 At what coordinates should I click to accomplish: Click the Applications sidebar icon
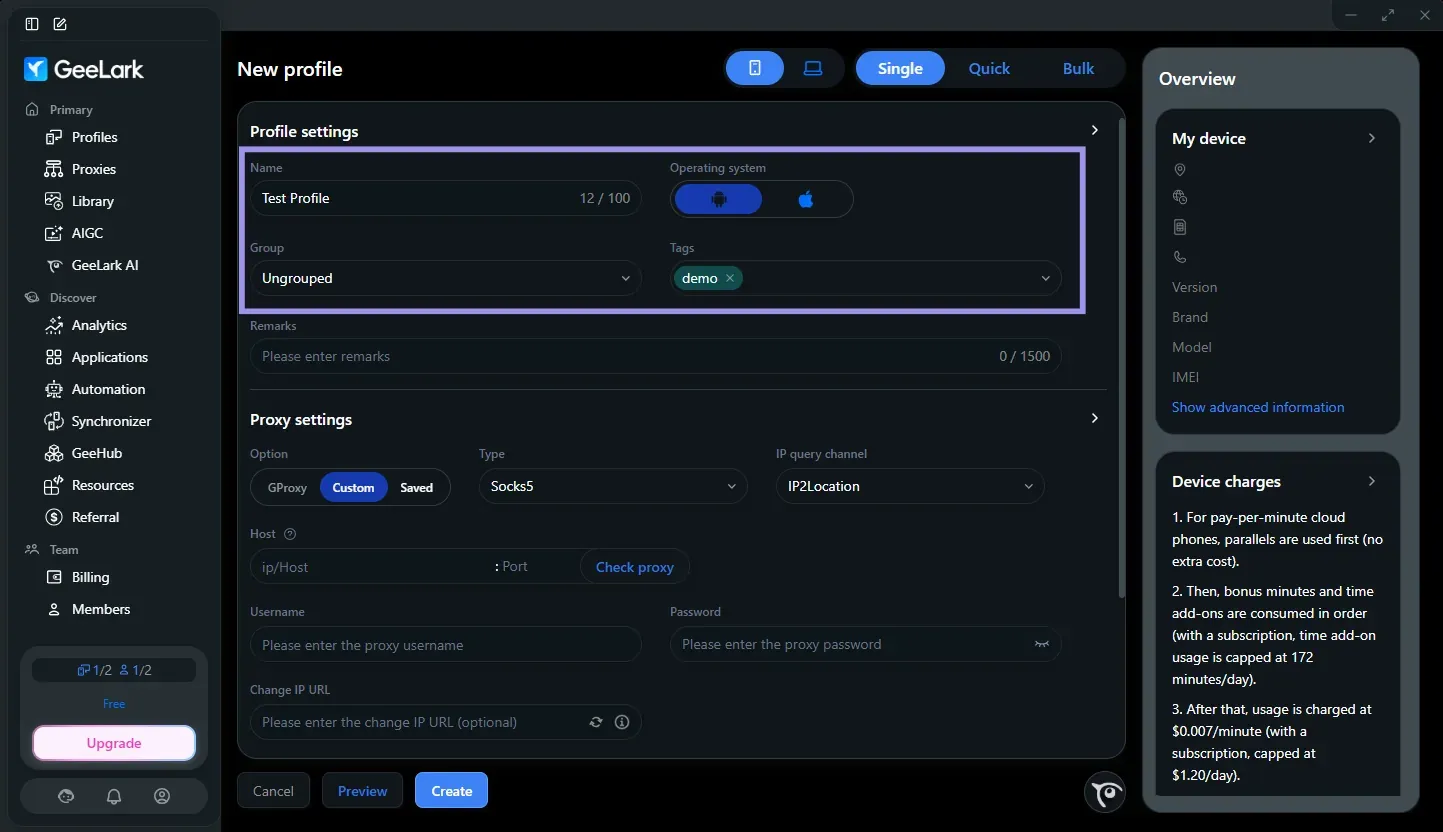pos(54,357)
